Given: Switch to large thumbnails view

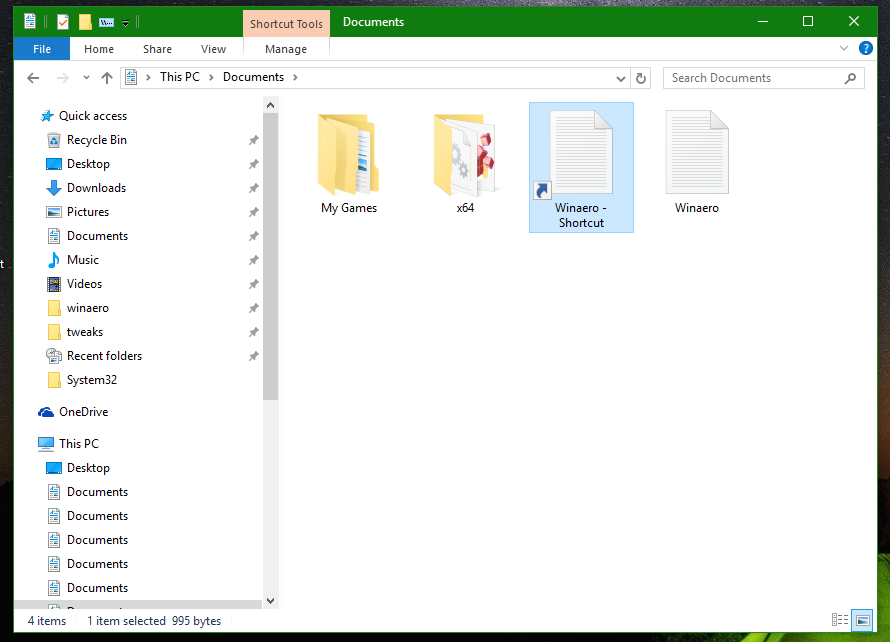Looking at the screenshot, I should pyautogui.click(x=864, y=620).
